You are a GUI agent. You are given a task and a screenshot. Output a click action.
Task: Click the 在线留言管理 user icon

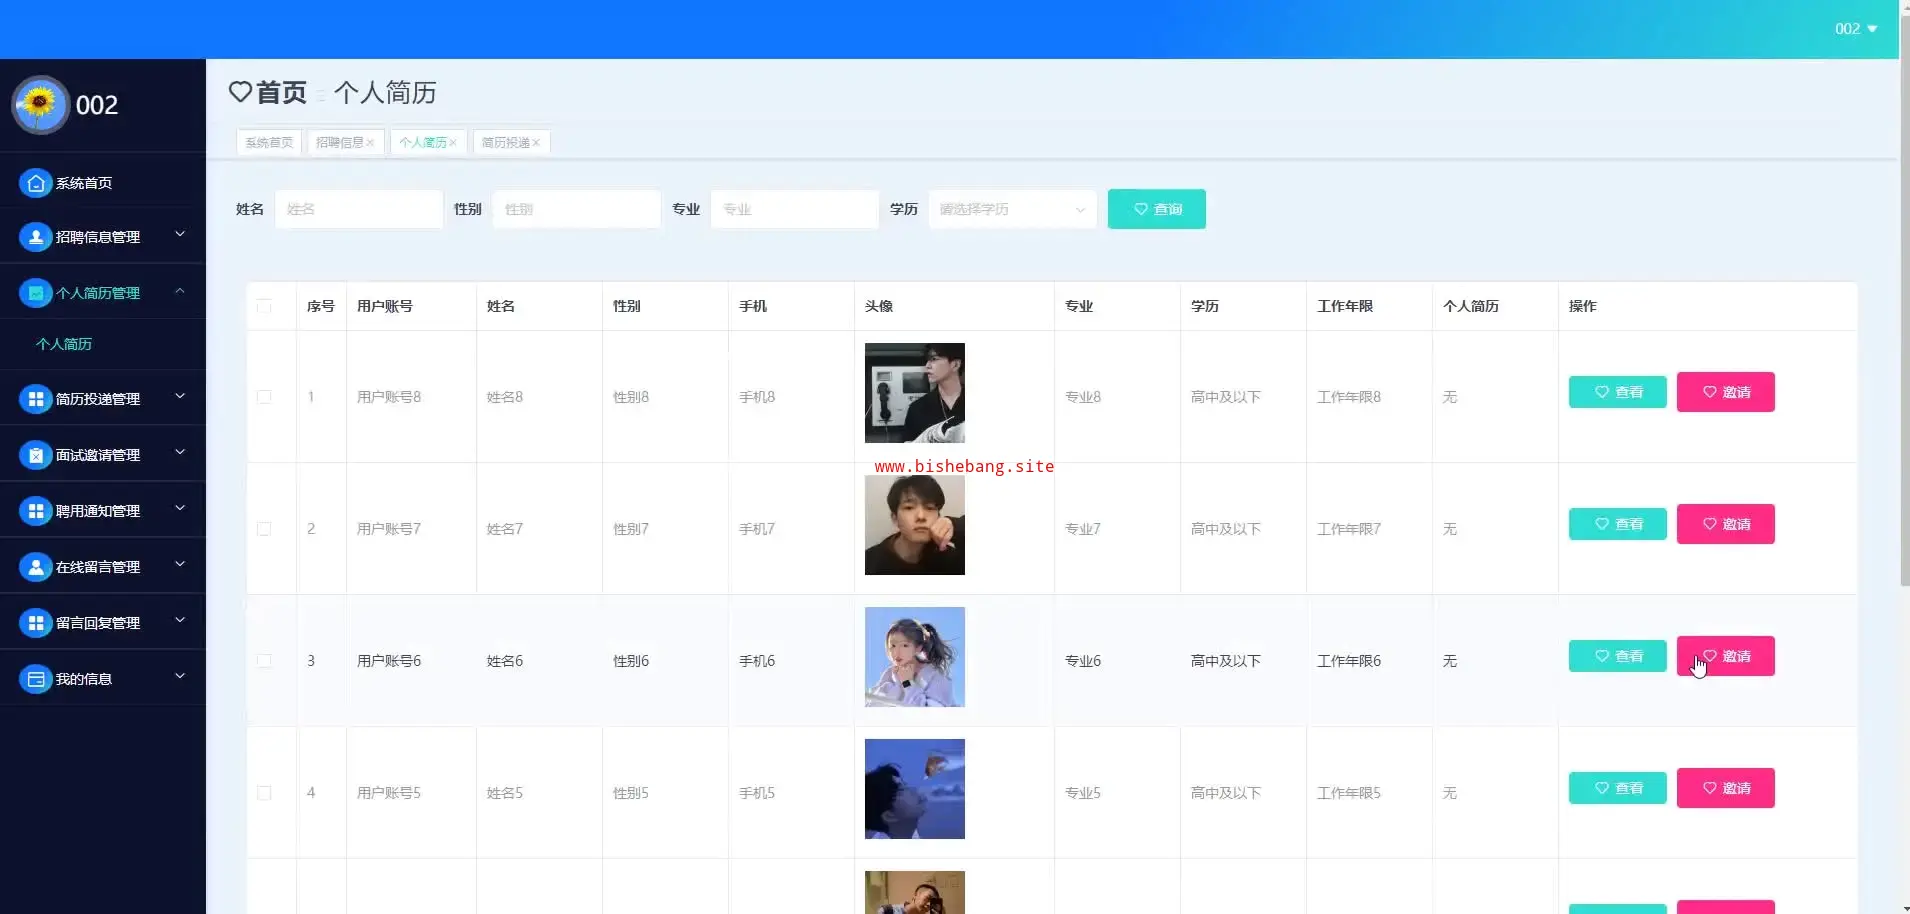coord(36,567)
